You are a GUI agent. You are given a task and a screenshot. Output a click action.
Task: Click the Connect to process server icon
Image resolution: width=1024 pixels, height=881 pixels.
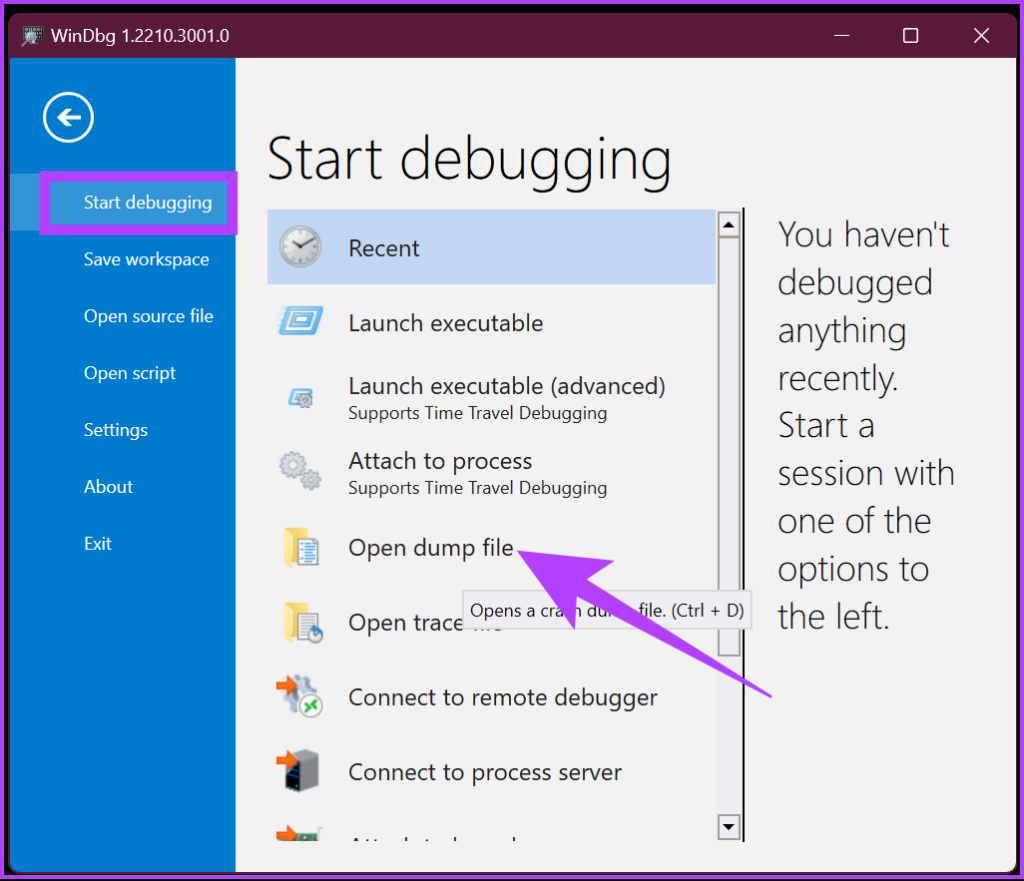click(x=298, y=771)
